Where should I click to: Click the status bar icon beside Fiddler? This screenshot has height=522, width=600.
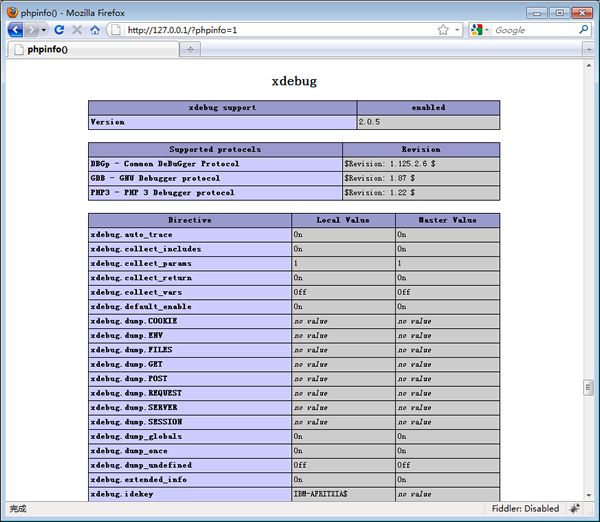click(x=575, y=509)
